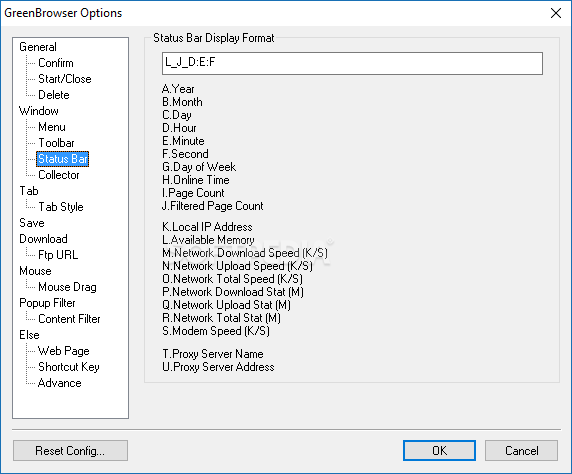Select the Window category
The height and width of the screenshot is (474, 572).
[x=39, y=111]
